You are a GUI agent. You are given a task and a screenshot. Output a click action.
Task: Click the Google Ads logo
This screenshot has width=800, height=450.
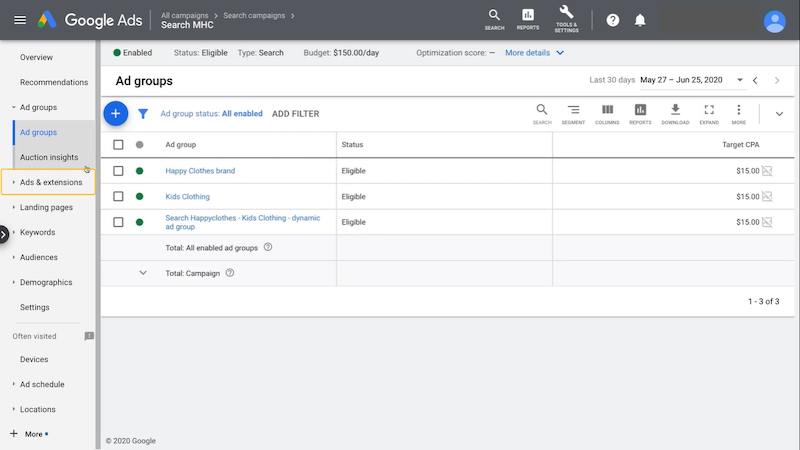pos(90,20)
